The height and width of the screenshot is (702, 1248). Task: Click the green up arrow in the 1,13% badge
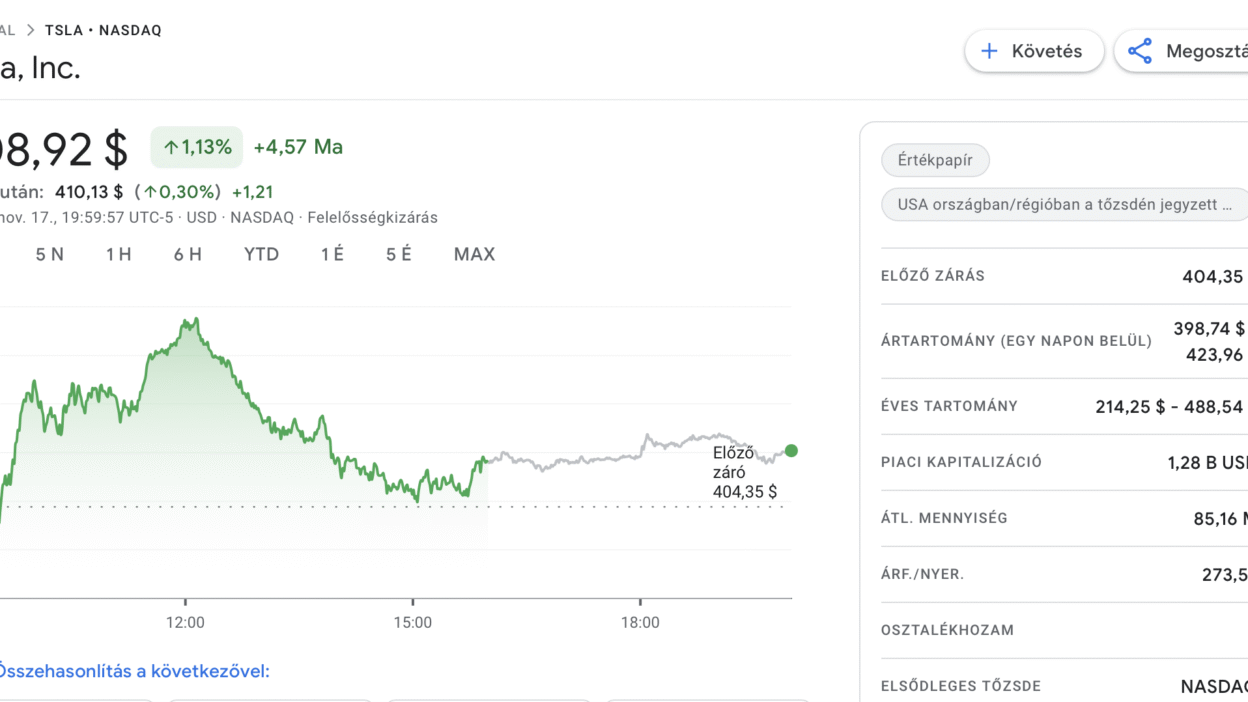coord(170,148)
